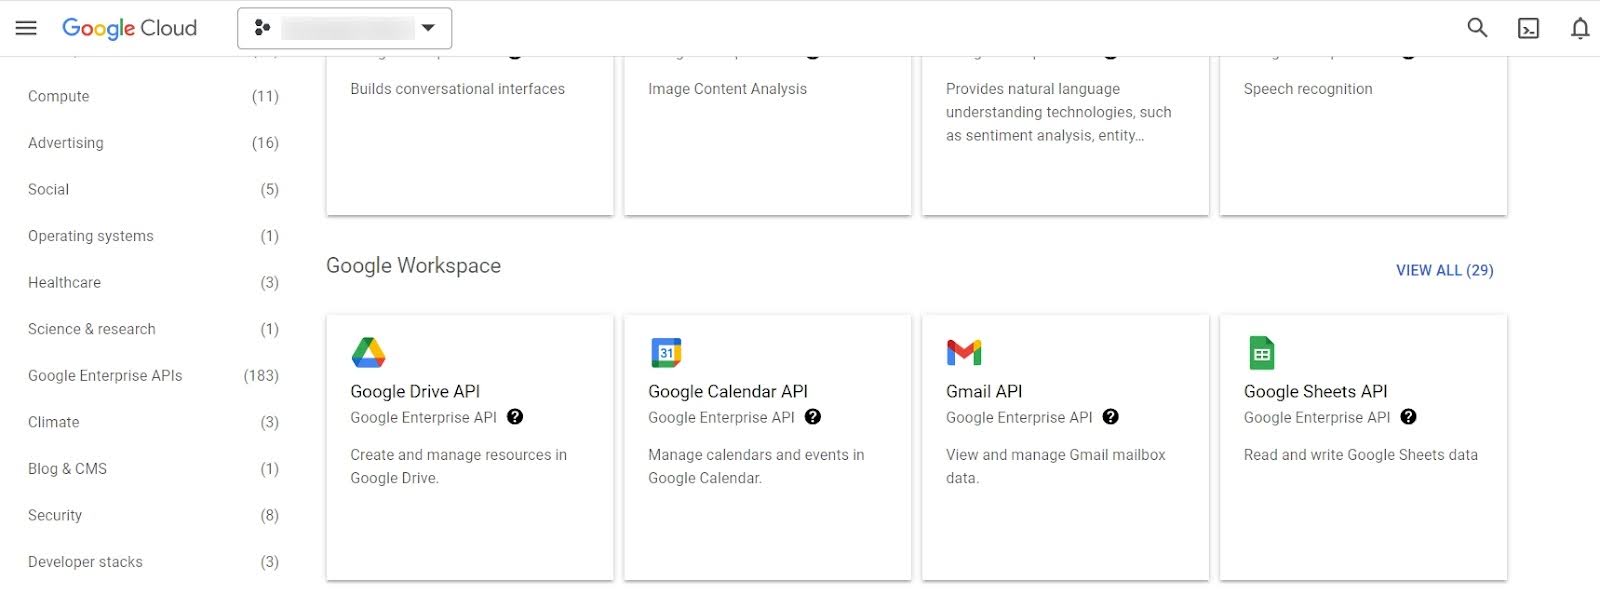Image resolution: width=1600 pixels, height=595 pixels.
Task: Click the Google Drive API icon
Action: click(368, 353)
